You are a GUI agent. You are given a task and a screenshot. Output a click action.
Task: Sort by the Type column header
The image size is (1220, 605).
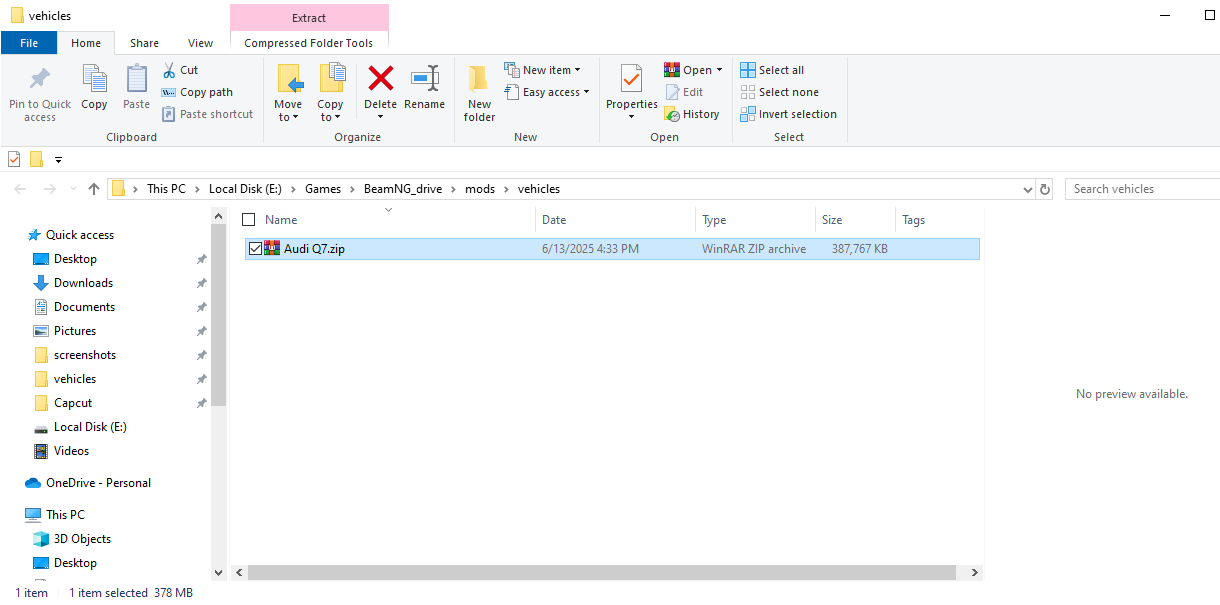tap(755, 220)
